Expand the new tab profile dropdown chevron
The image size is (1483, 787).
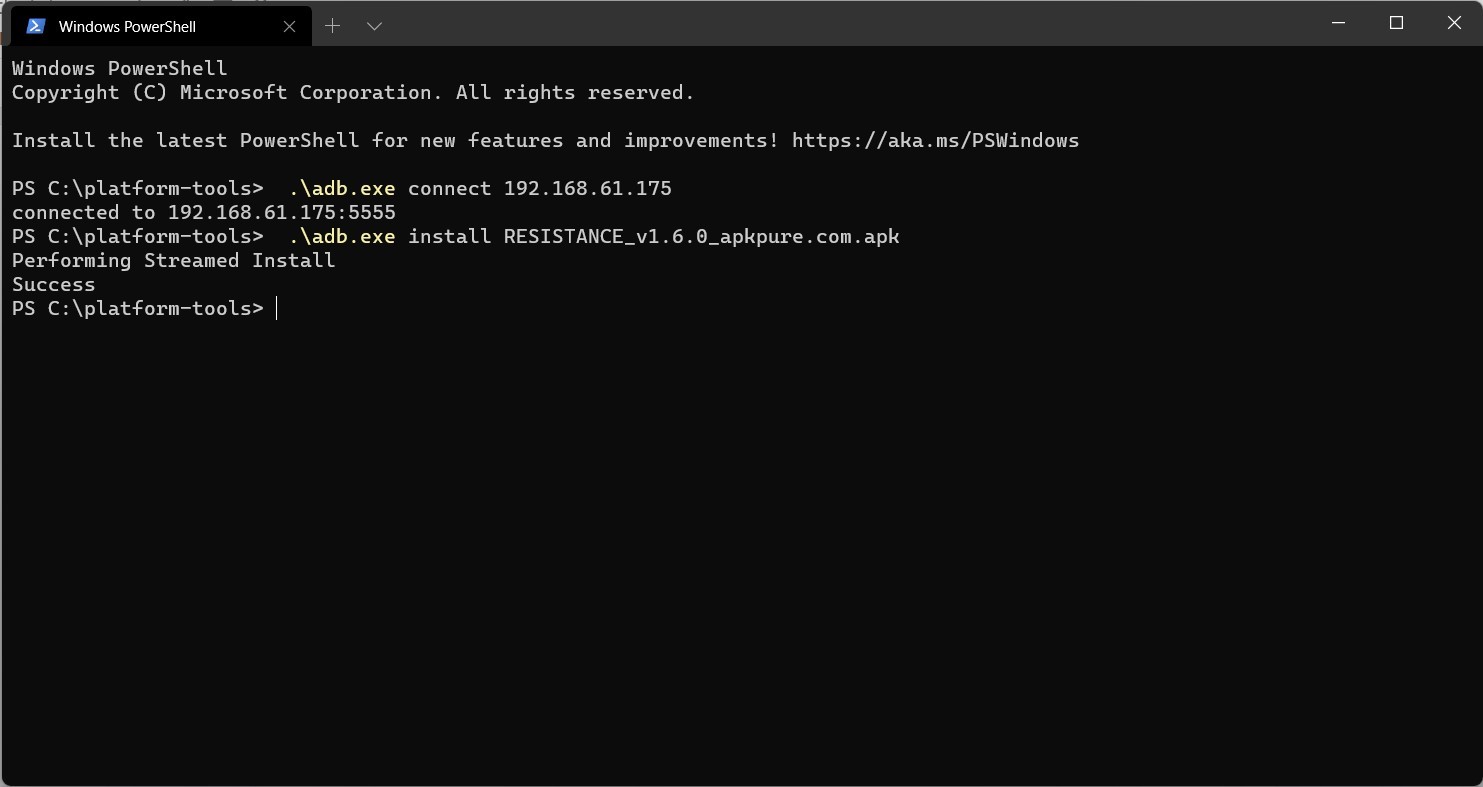tap(374, 26)
